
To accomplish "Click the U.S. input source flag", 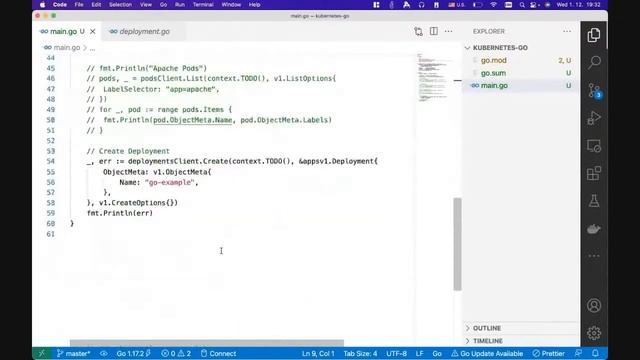I will (x=457, y=5).
